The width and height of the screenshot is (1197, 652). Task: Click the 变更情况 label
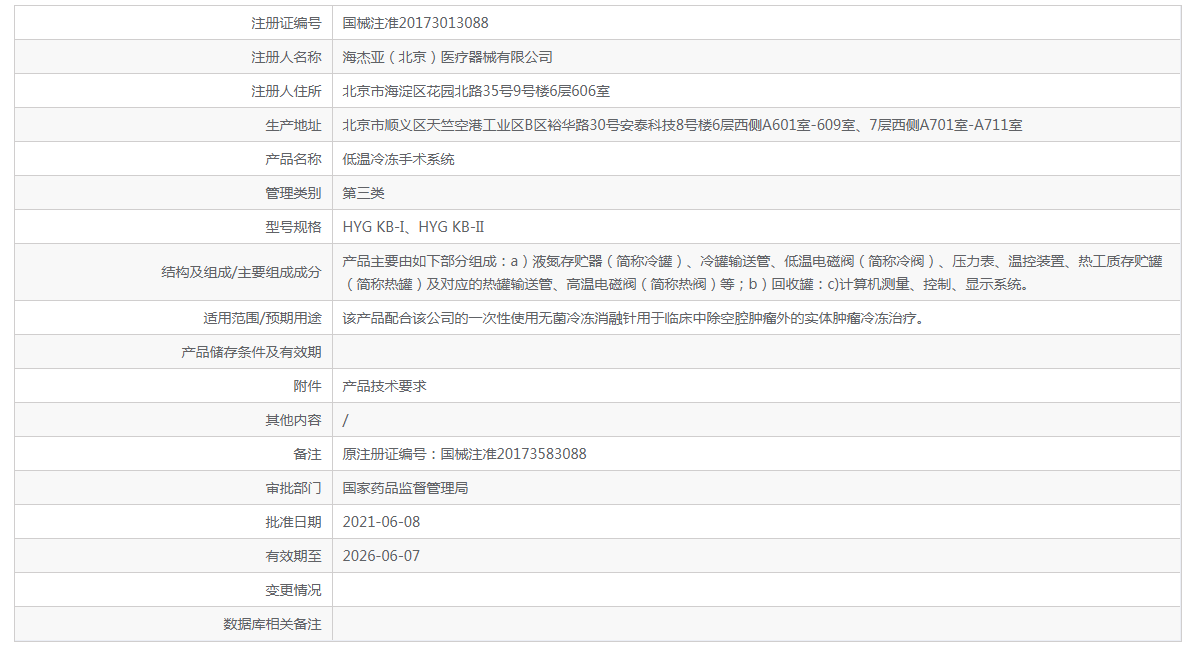293,590
